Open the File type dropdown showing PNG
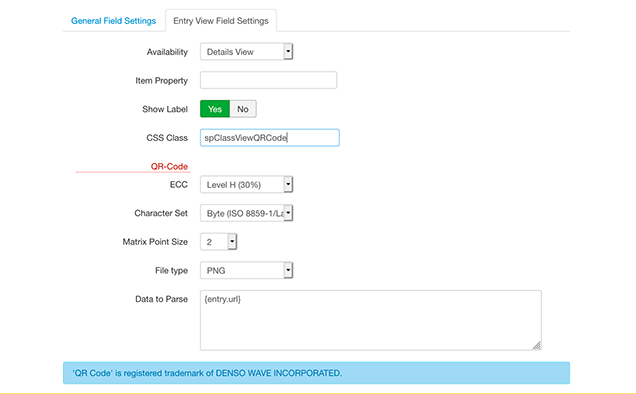 click(x=246, y=270)
